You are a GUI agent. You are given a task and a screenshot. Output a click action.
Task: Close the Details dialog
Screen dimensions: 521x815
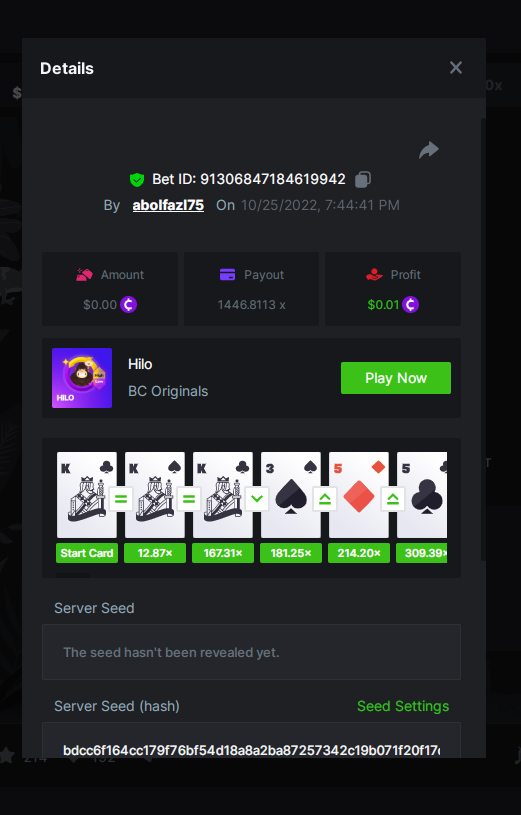(x=456, y=68)
